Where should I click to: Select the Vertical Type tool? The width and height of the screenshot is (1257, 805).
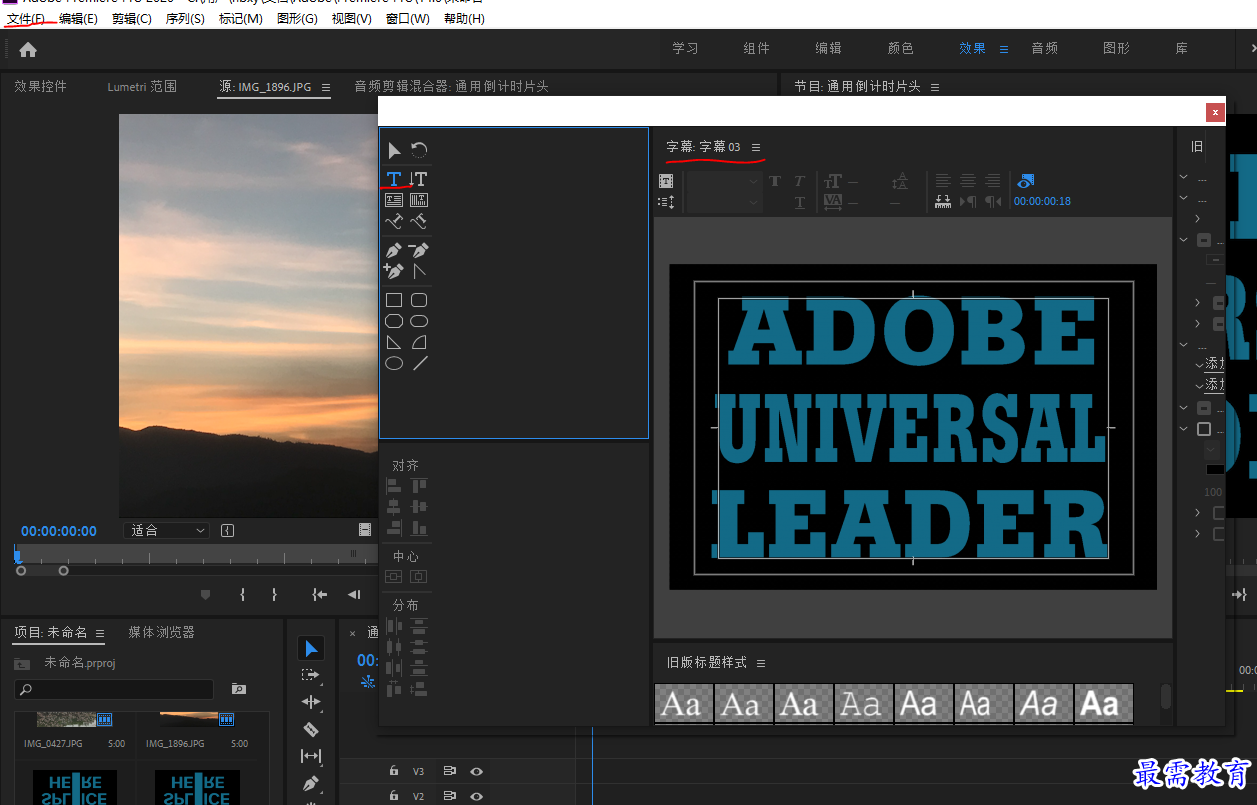pyautogui.click(x=419, y=179)
